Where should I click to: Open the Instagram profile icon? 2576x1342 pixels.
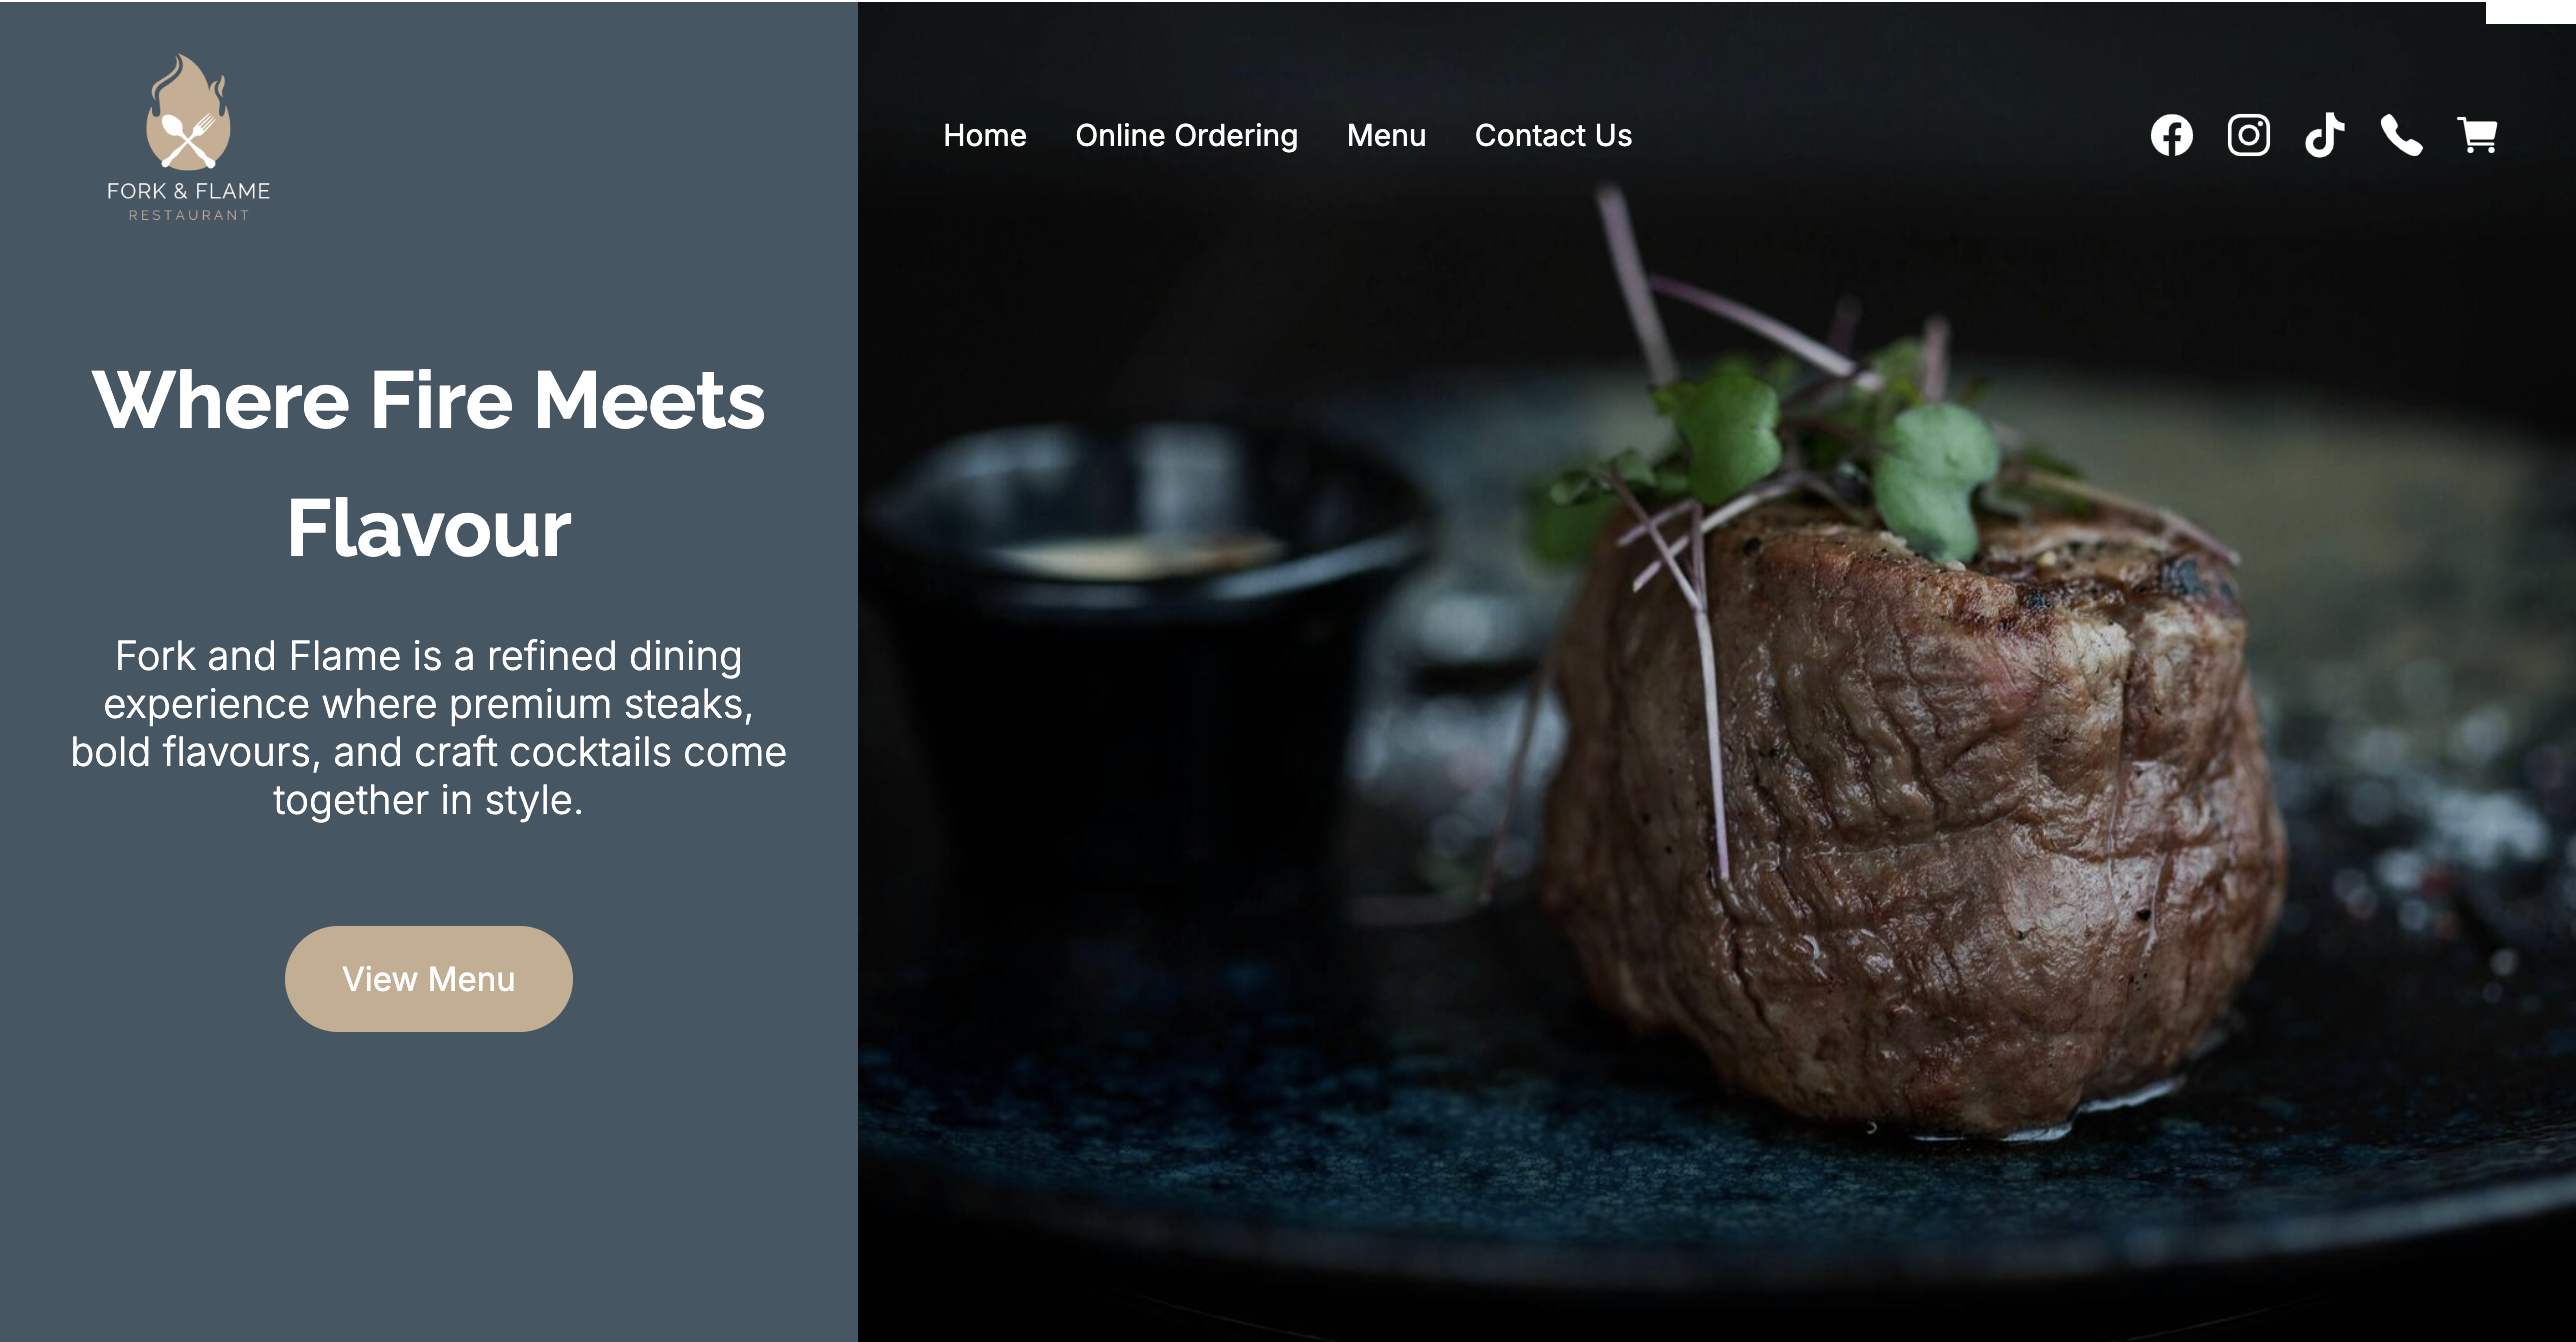coord(2248,135)
